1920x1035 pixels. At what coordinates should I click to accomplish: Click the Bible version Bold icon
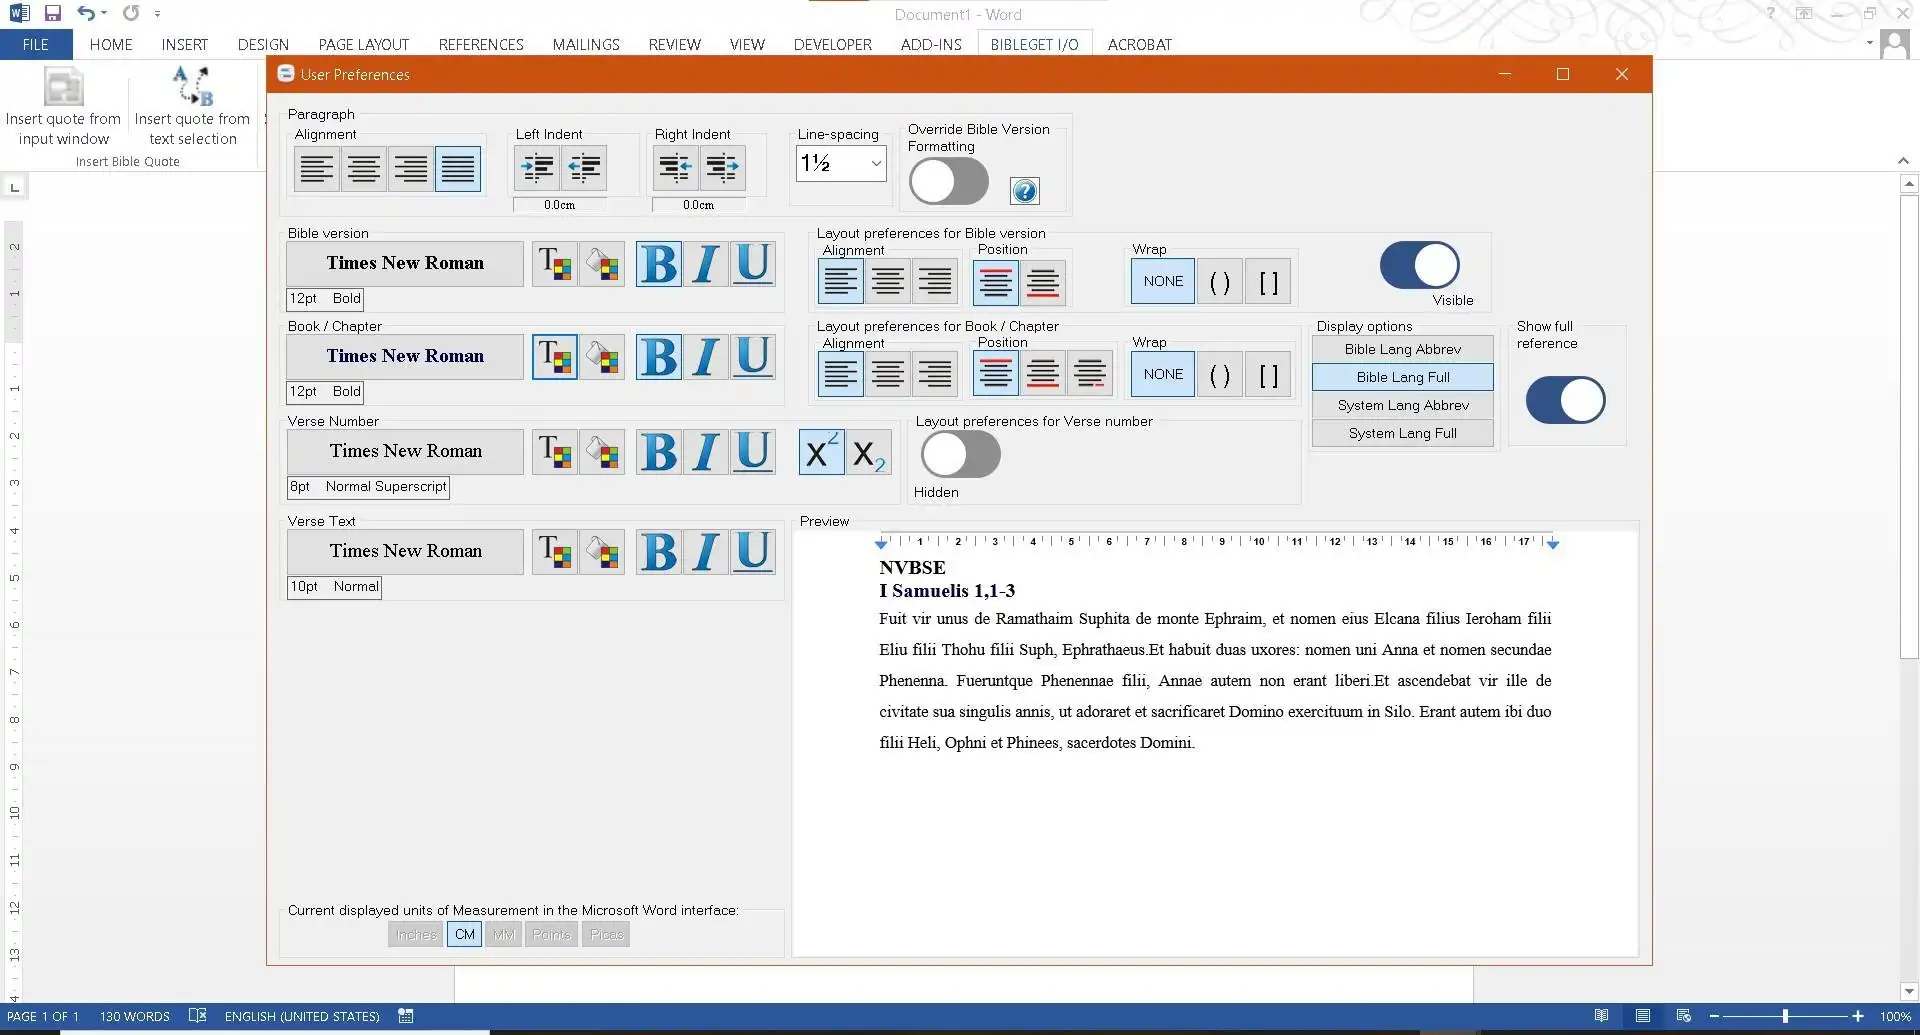[659, 265]
